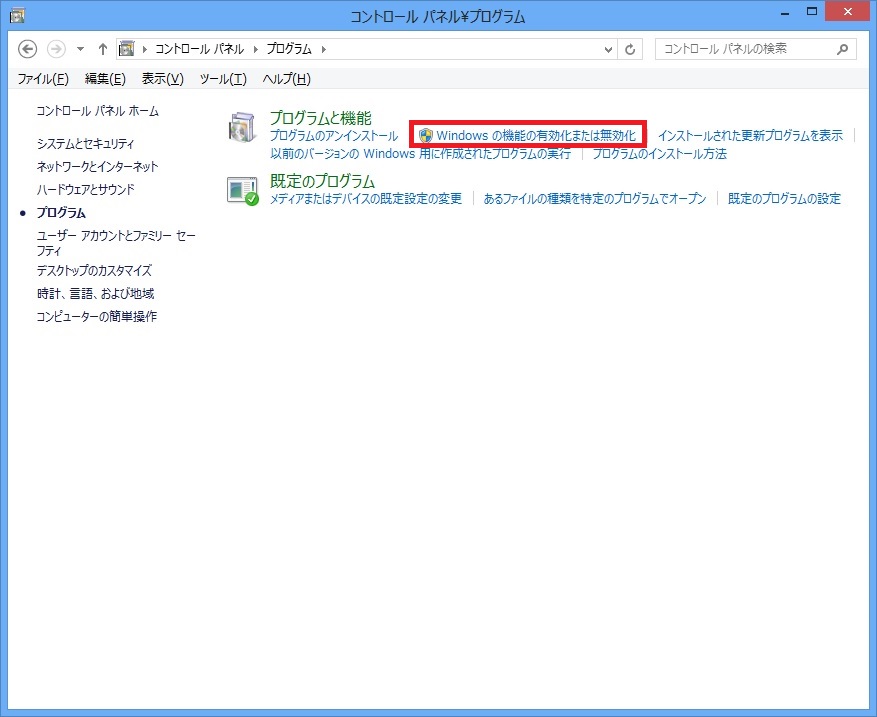
Task: Open デスクトップのカスタマイズ in sidebar
Action: coord(94,271)
